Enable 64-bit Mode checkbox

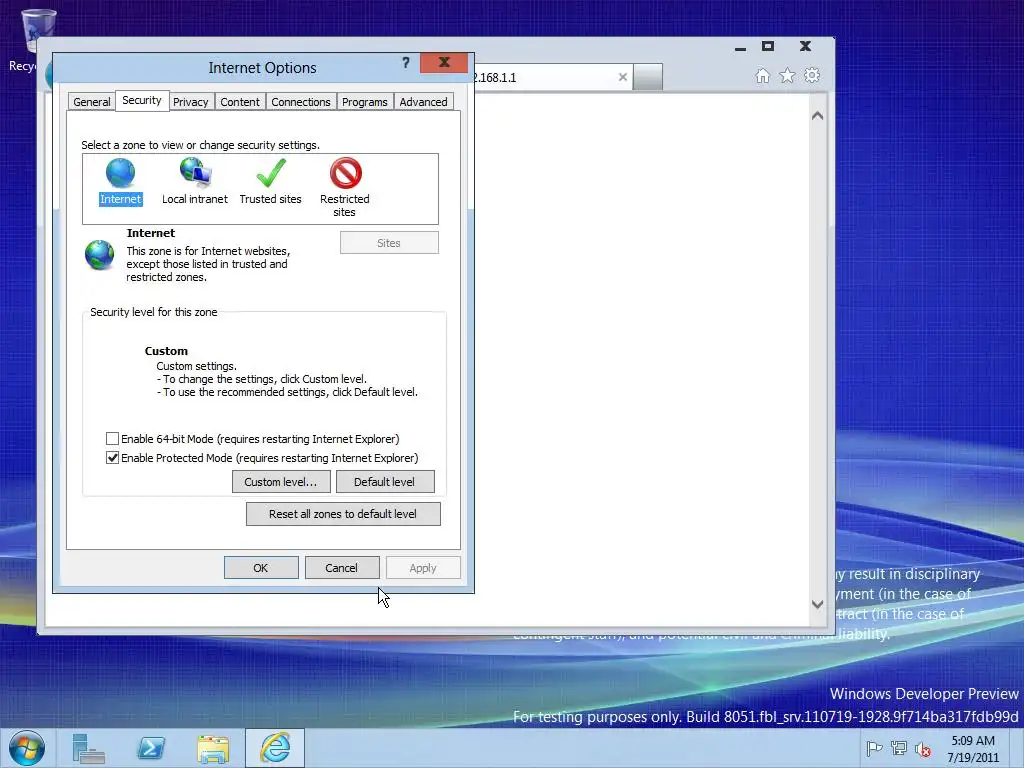[112, 439]
